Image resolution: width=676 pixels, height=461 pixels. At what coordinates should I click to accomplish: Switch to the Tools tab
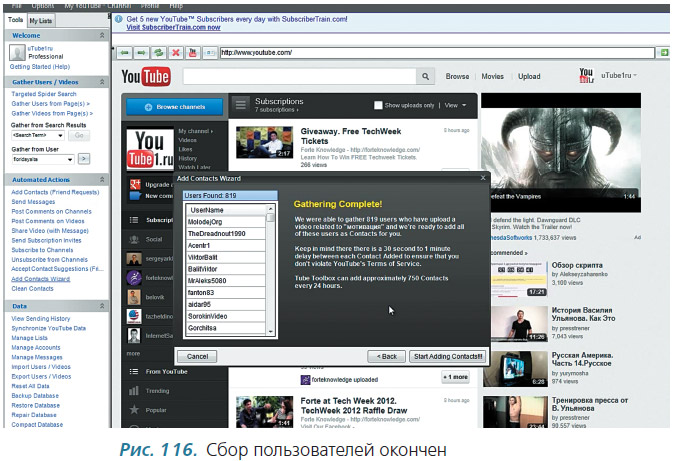[16, 20]
